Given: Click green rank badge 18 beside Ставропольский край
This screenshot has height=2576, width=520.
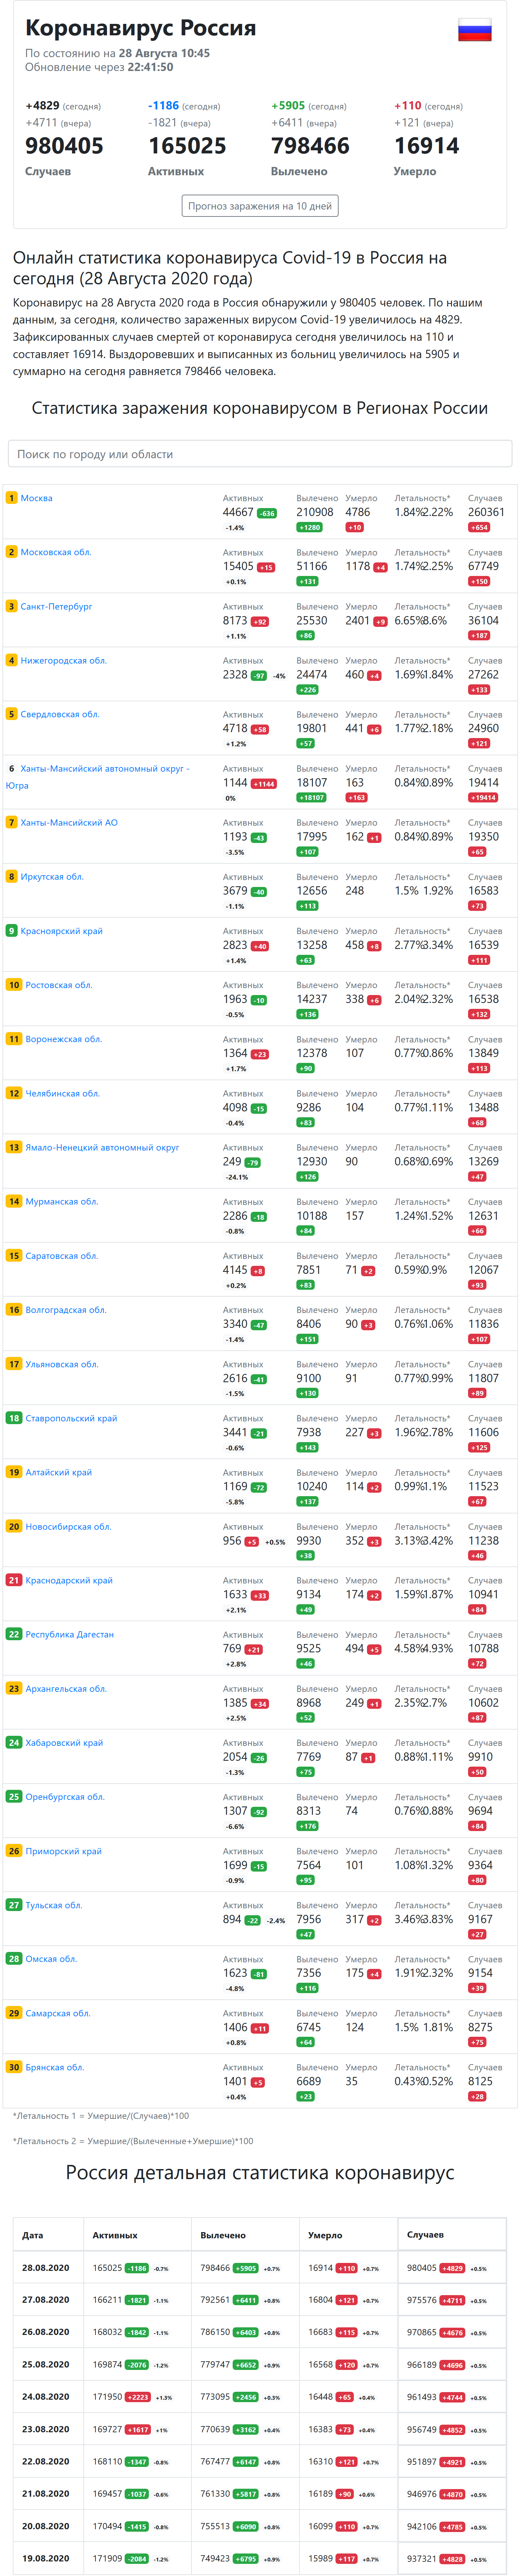Looking at the screenshot, I should tap(14, 1418).
